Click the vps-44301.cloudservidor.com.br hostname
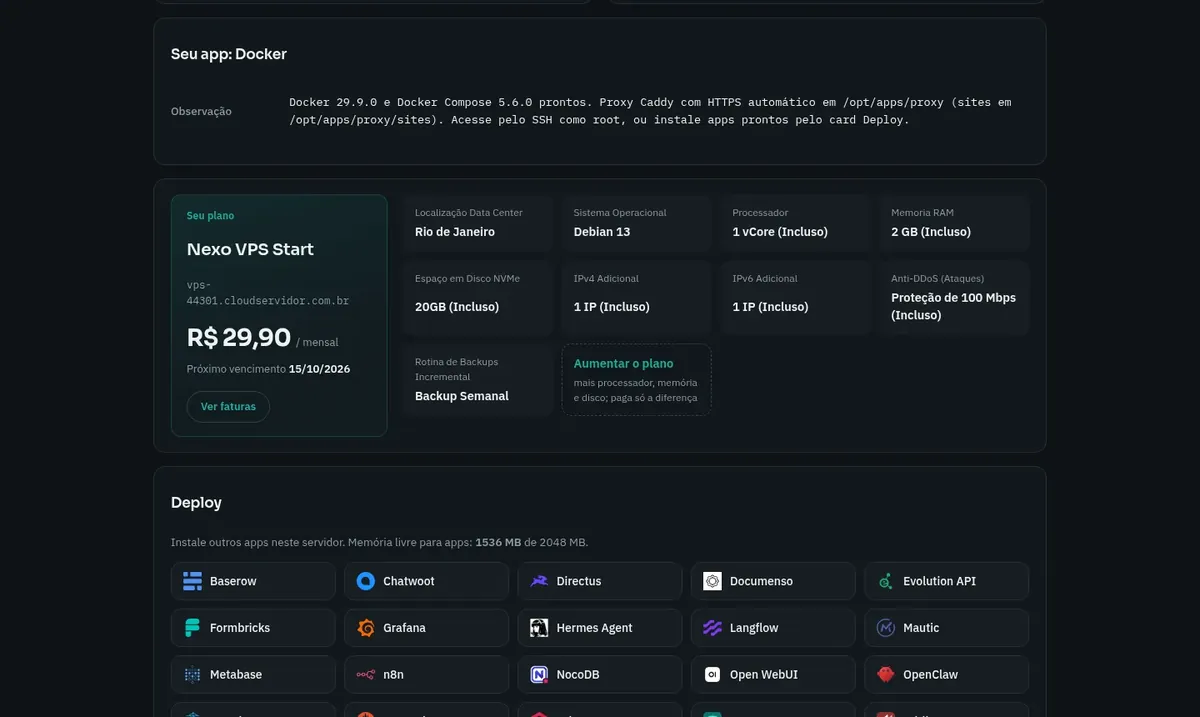Image resolution: width=1200 pixels, height=717 pixels. 268,292
